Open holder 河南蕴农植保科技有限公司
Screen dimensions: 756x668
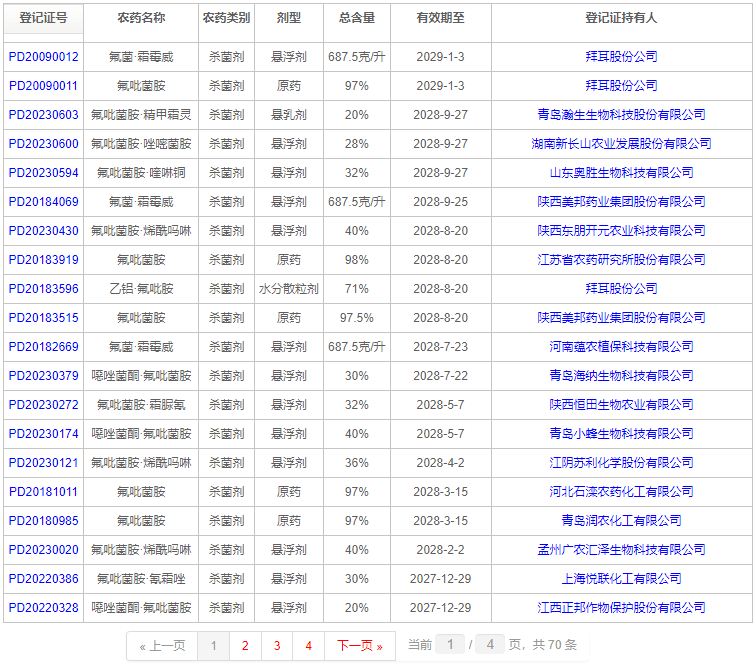pyautogui.click(x=621, y=347)
